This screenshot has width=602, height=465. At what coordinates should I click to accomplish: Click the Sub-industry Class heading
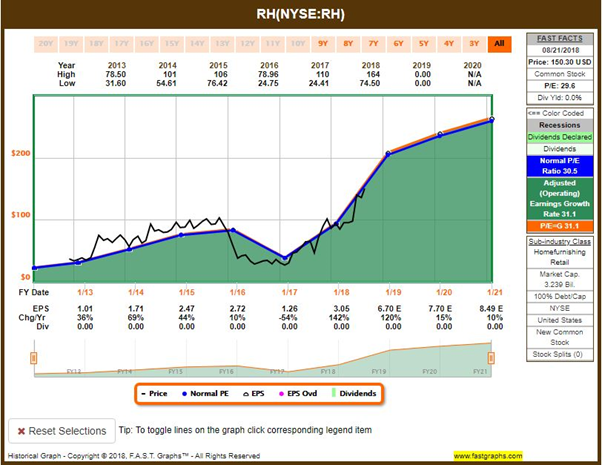[560, 242]
